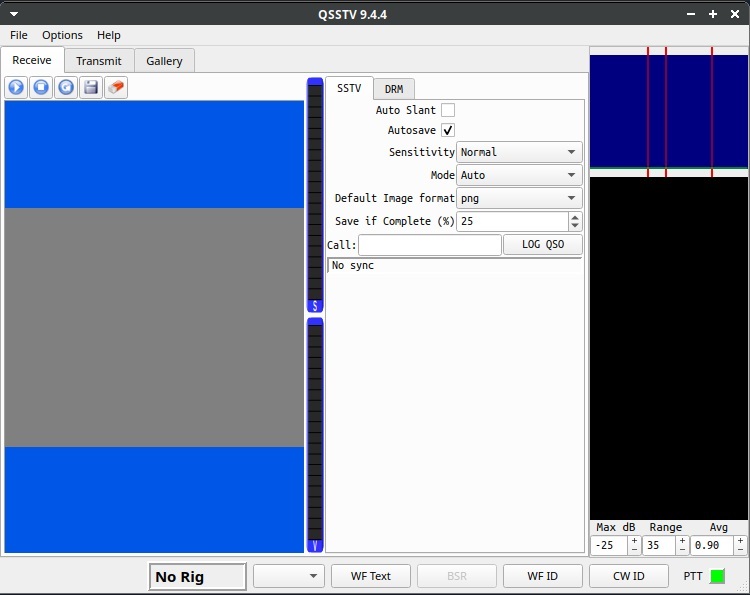Decrease the Avg value with minus
This screenshot has height=595, width=750.
pyautogui.click(x=740, y=550)
